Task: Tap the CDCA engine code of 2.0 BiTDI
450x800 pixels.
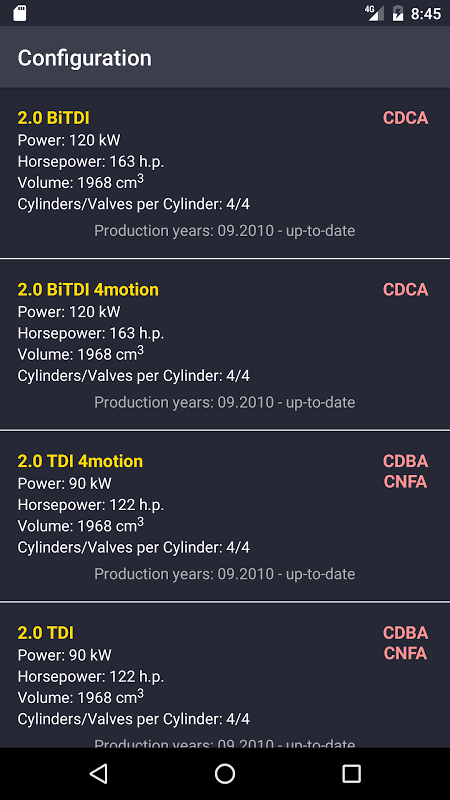Action: pyautogui.click(x=406, y=118)
